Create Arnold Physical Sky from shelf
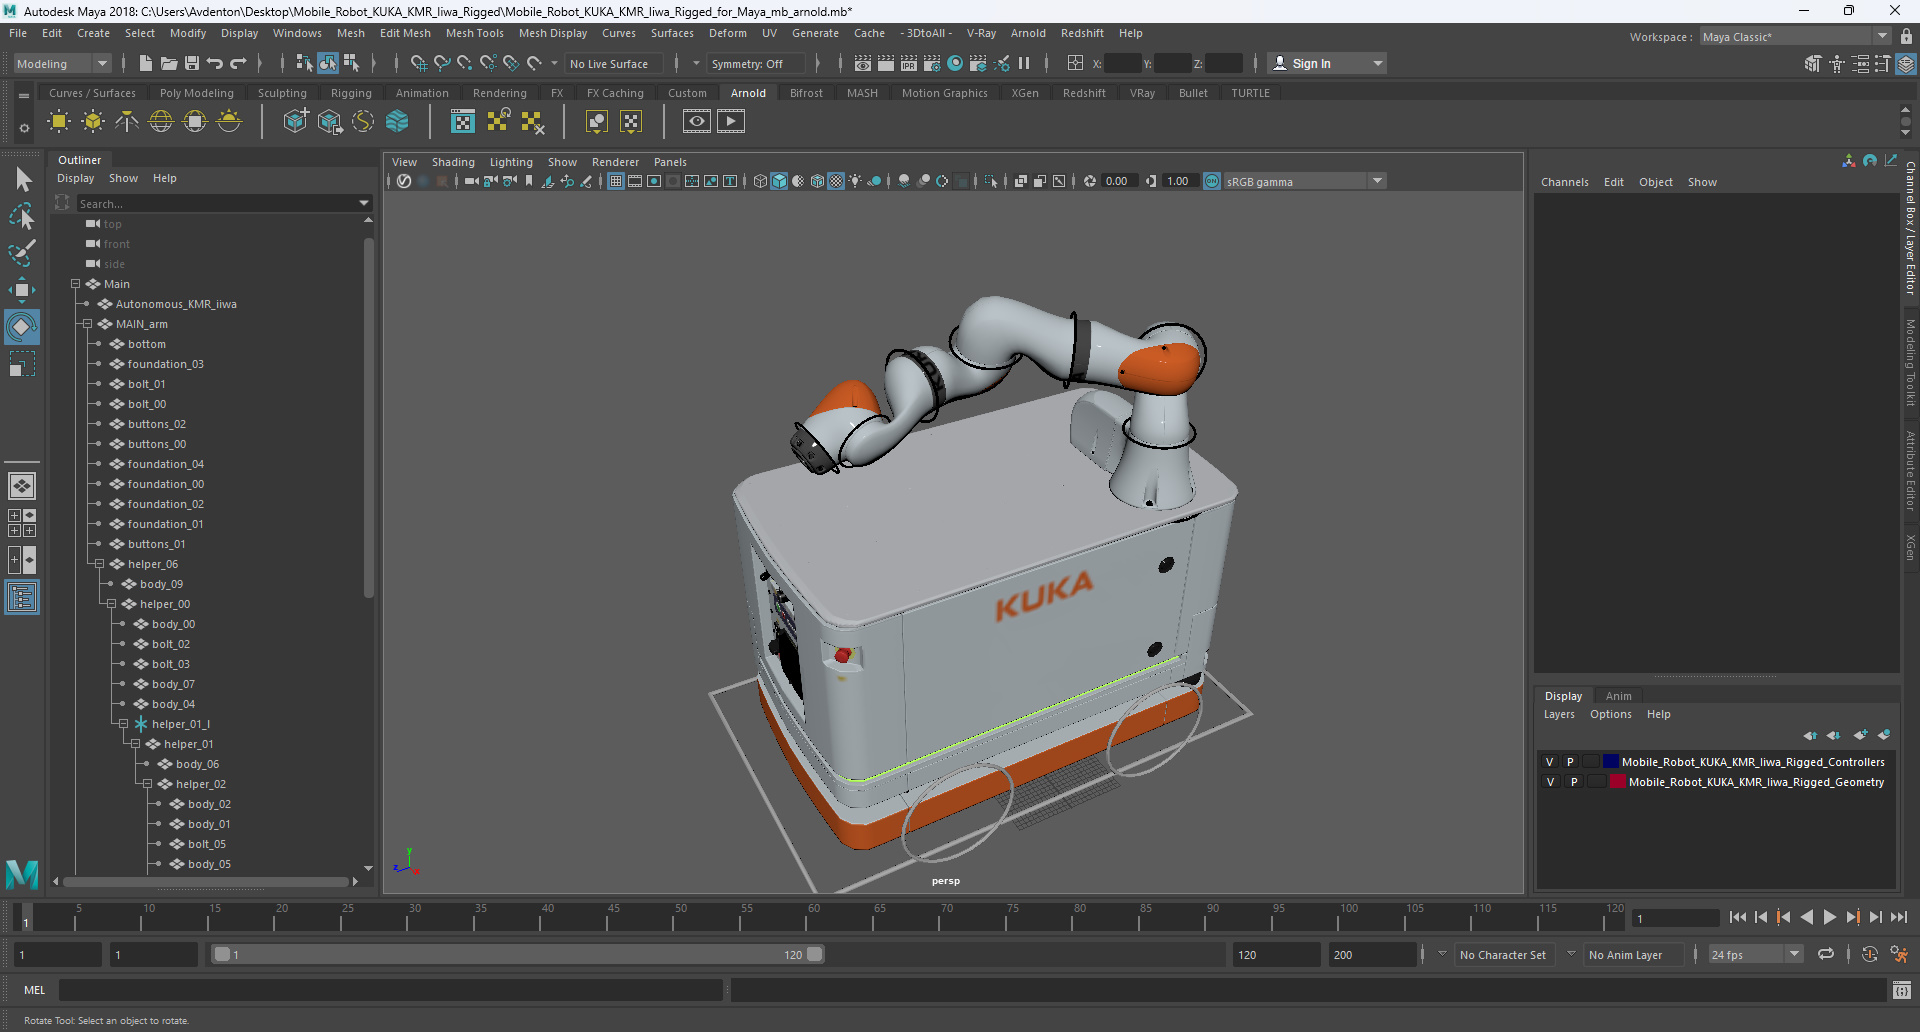Image resolution: width=1920 pixels, height=1032 pixels. pos(229,122)
